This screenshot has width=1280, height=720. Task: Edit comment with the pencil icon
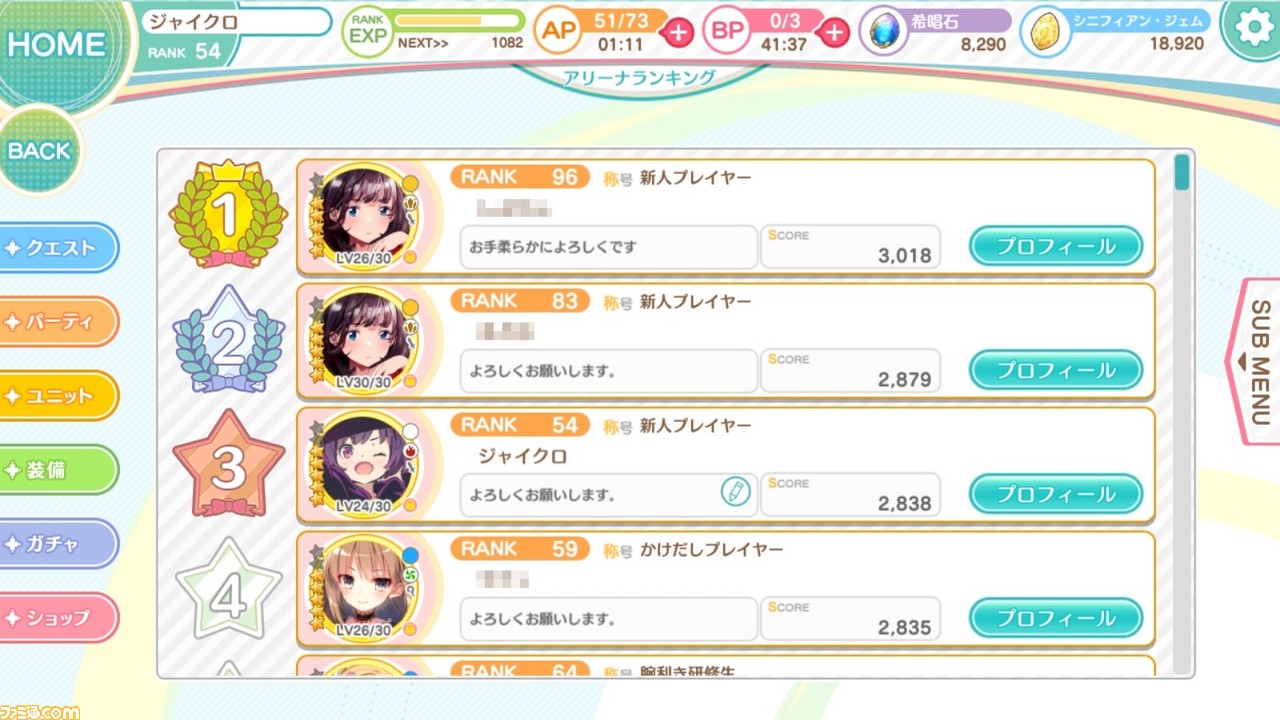735,491
